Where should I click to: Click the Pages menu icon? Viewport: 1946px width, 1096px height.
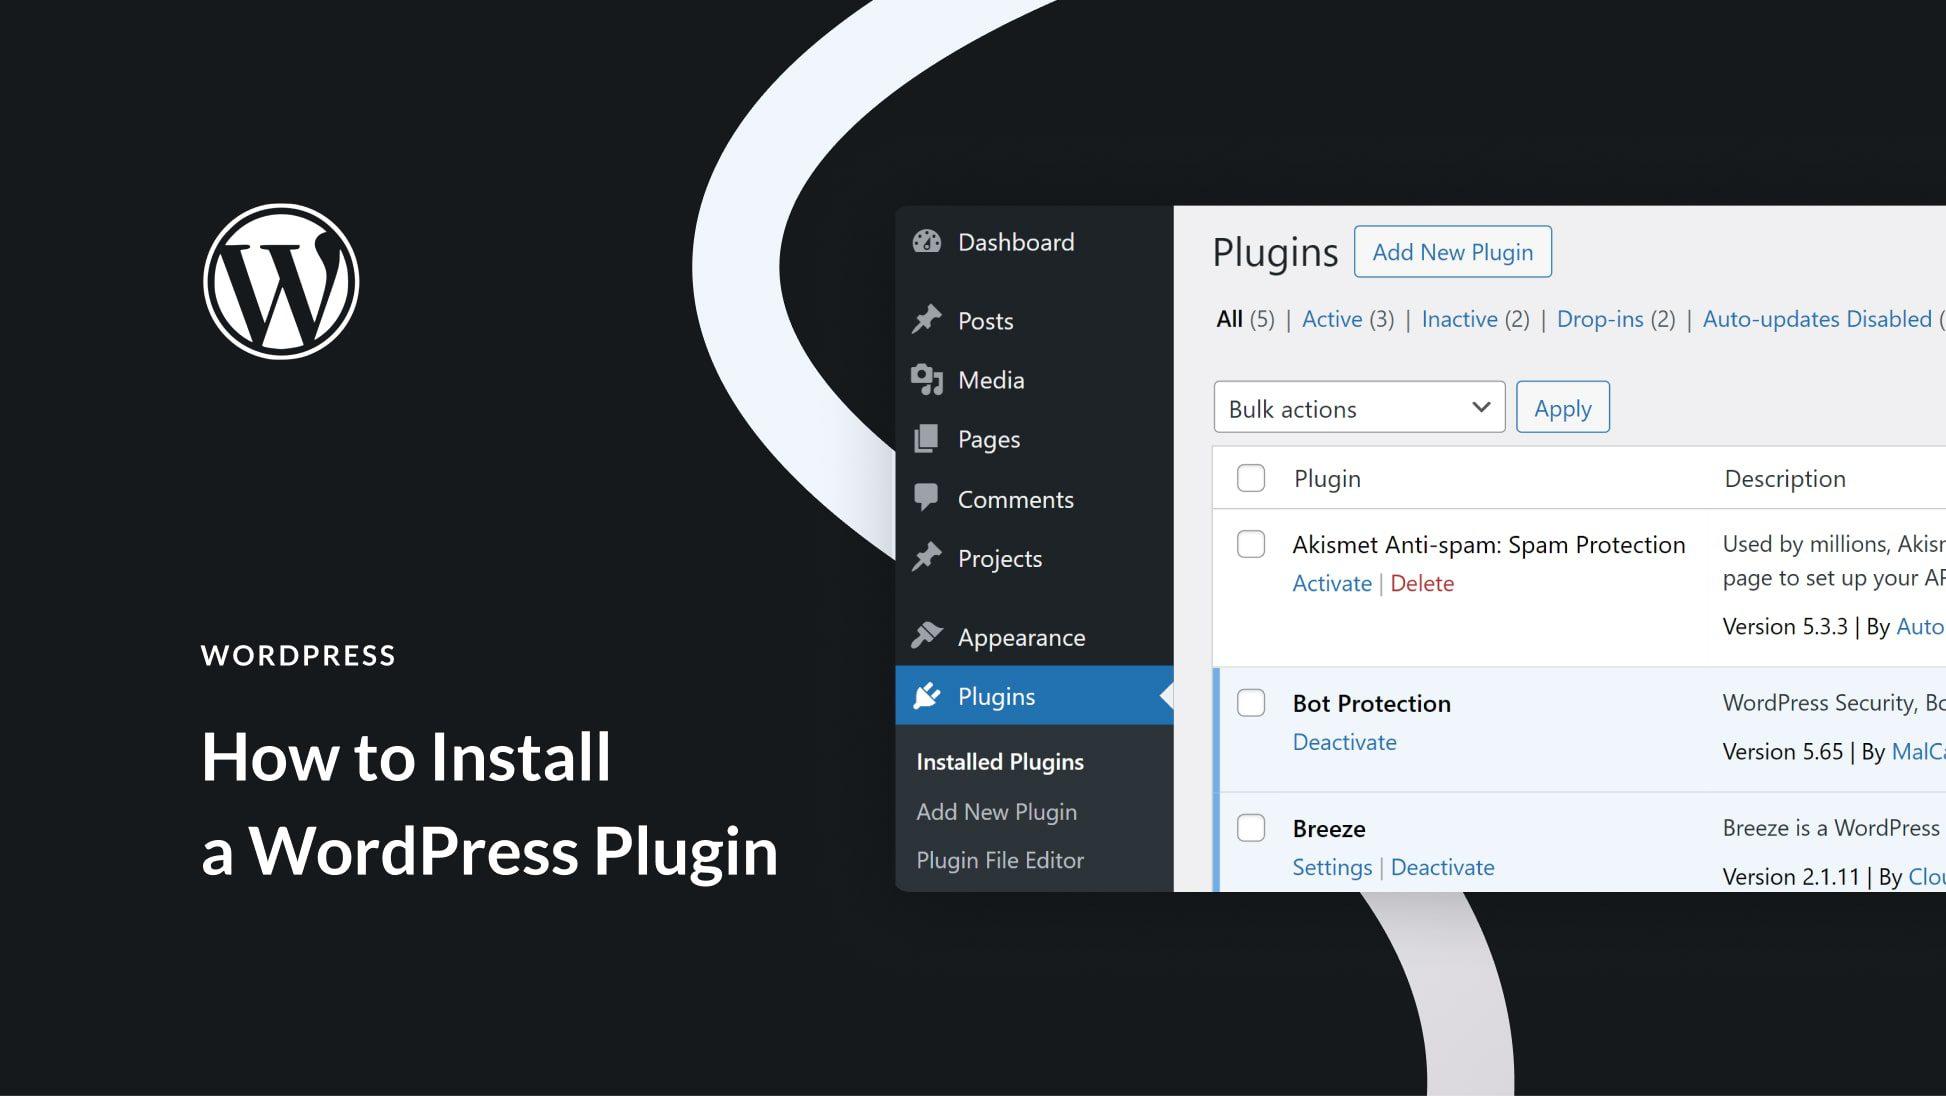pyautogui.click(x=928, y=437)
